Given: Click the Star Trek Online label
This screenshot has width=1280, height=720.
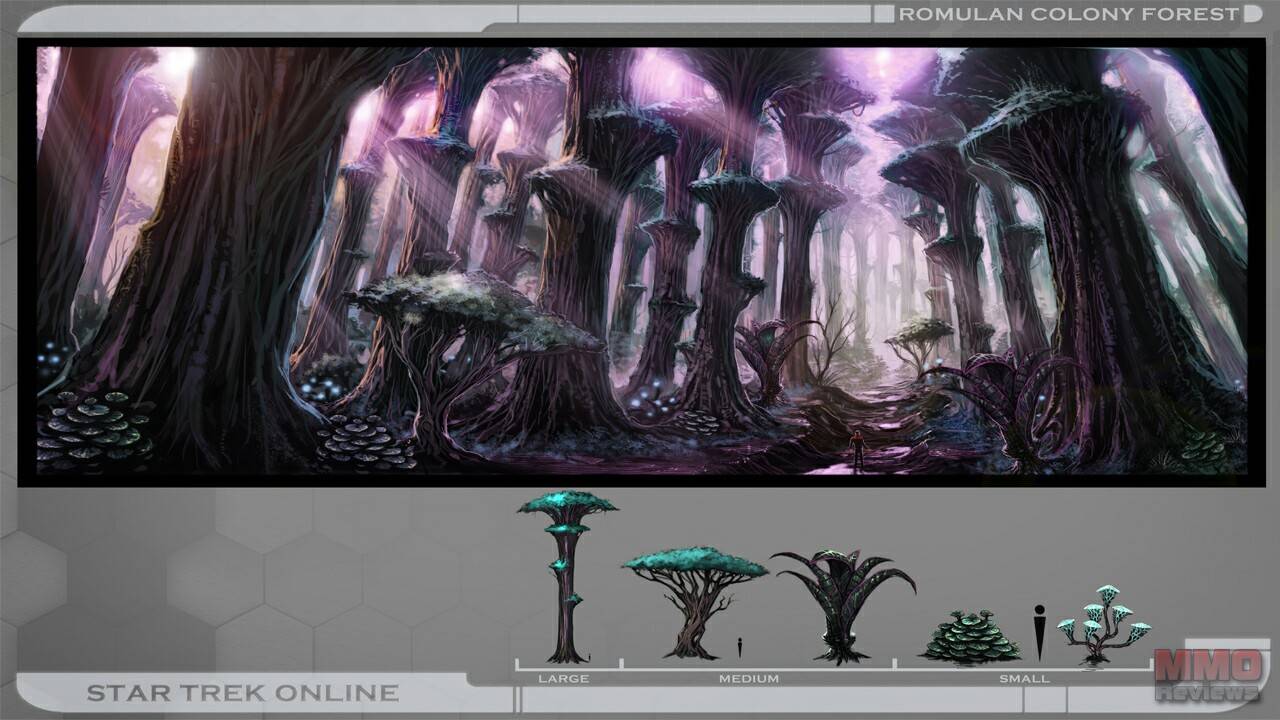Looking at the screenshot, I should 242,693.
